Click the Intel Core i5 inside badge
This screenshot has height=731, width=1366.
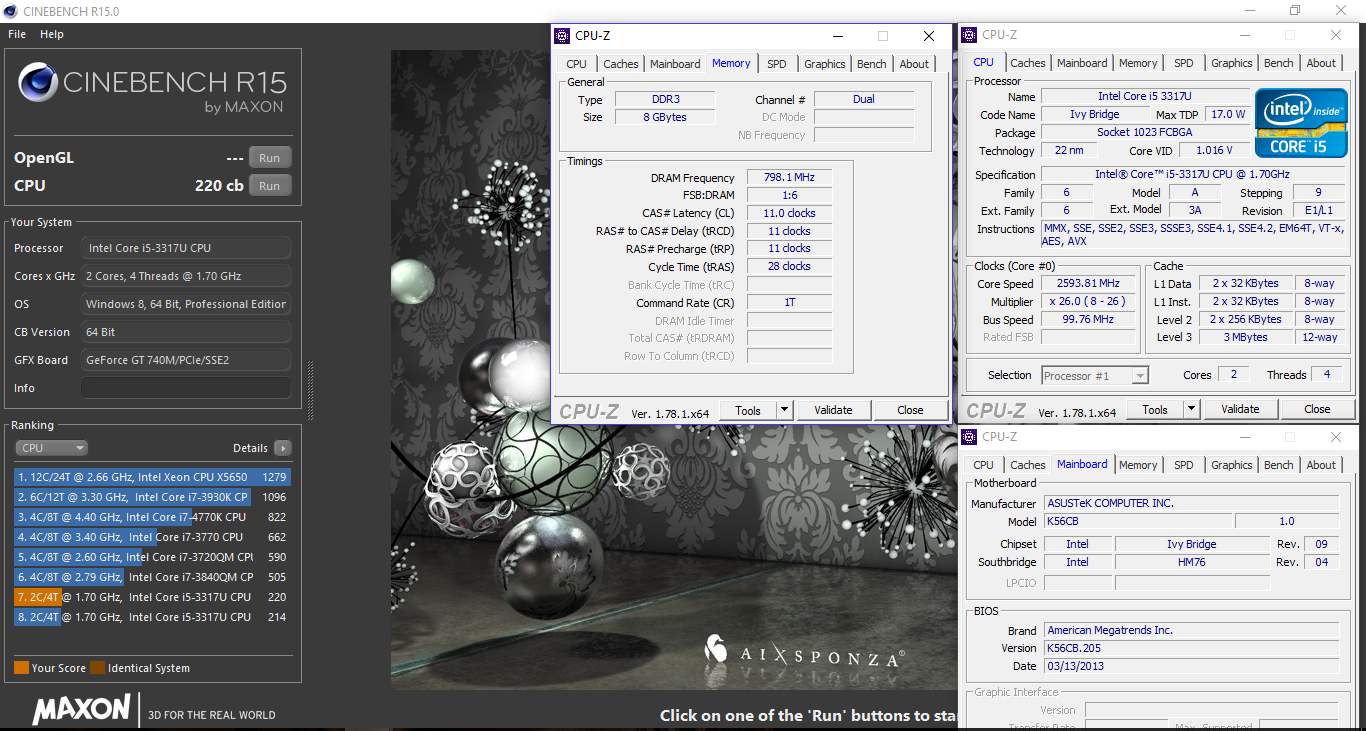click(1301, 123)
